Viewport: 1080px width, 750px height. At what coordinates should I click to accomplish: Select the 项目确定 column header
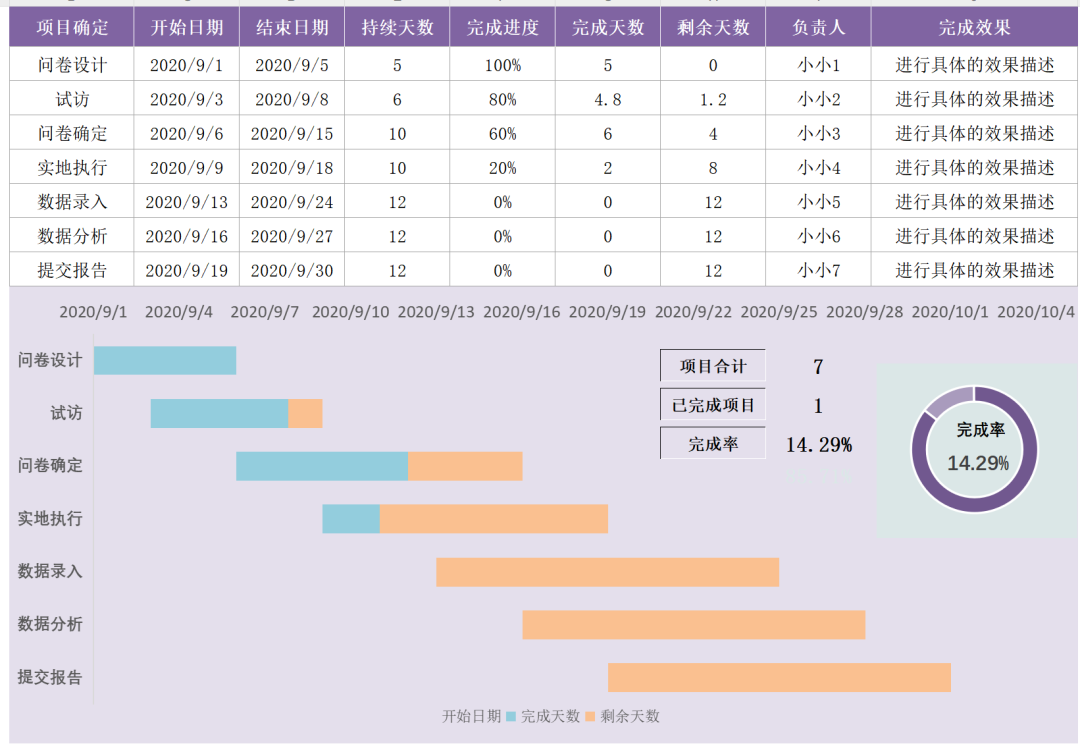[72, 28]
